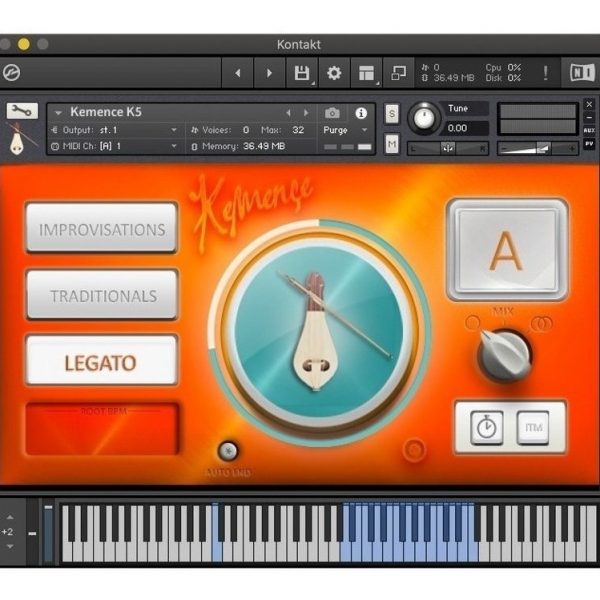Open Kontakt options gear

coord(334,73)
